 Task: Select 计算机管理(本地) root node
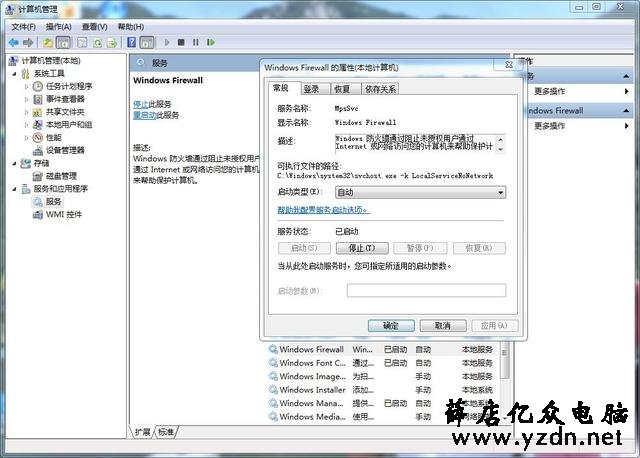[x=51, y=61]
